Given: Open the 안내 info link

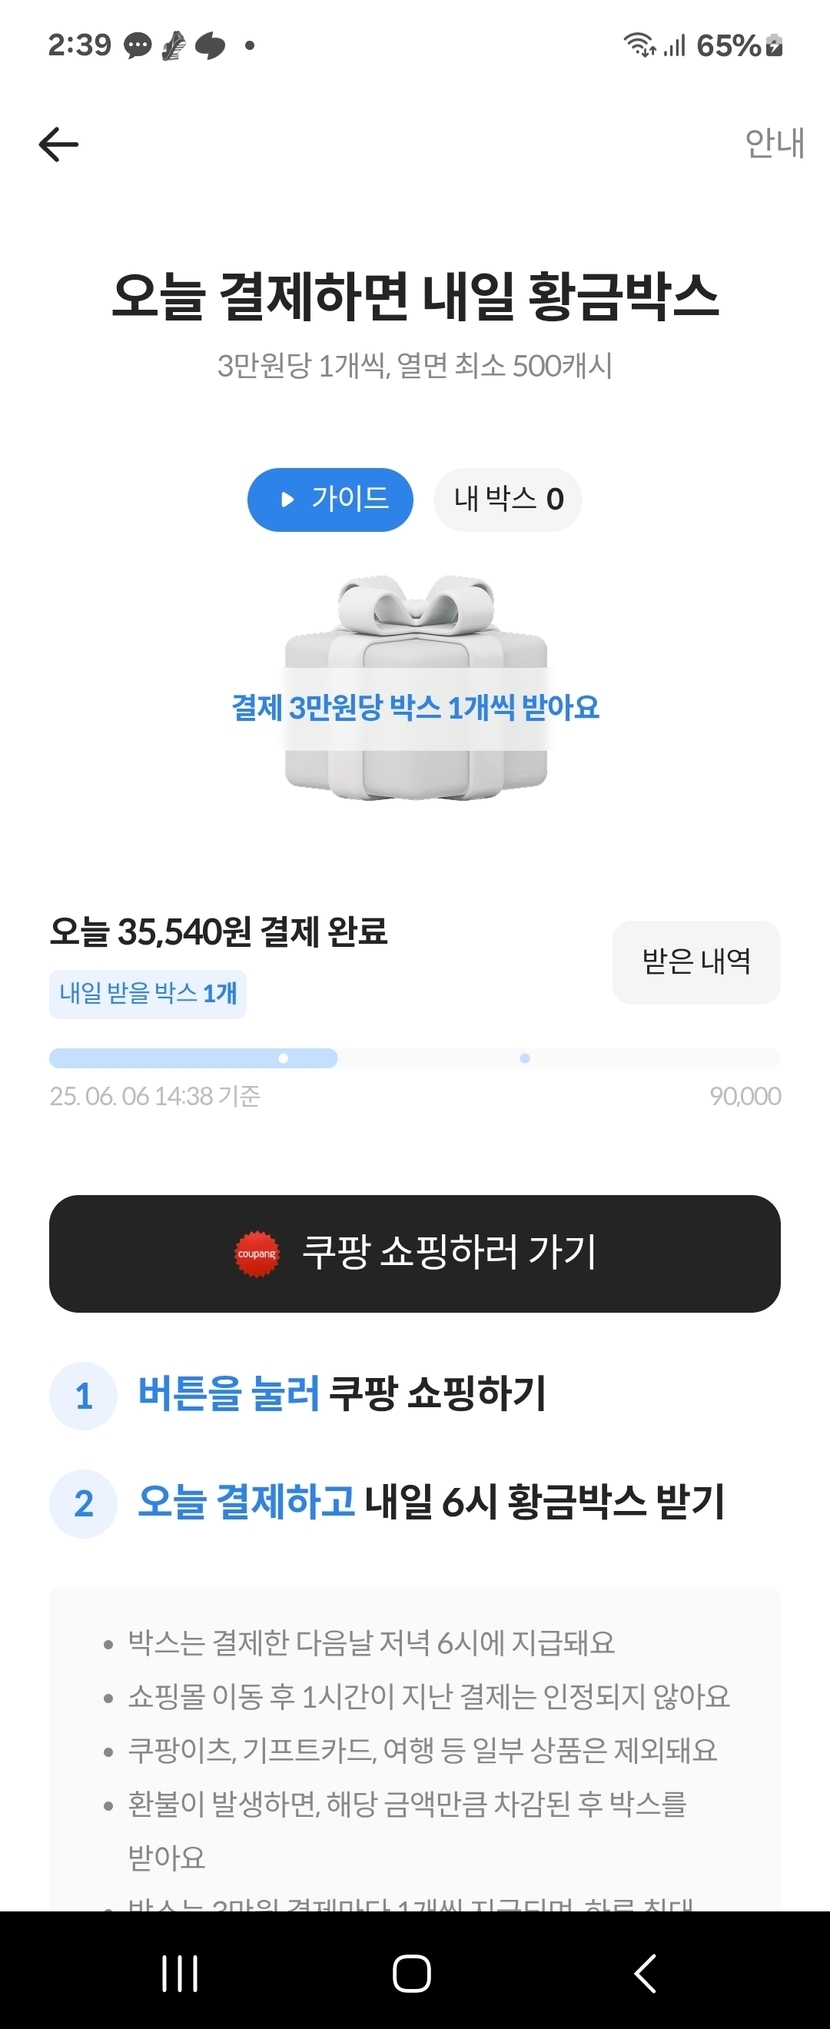Looking at the screenshot, I should pos(774,144).
